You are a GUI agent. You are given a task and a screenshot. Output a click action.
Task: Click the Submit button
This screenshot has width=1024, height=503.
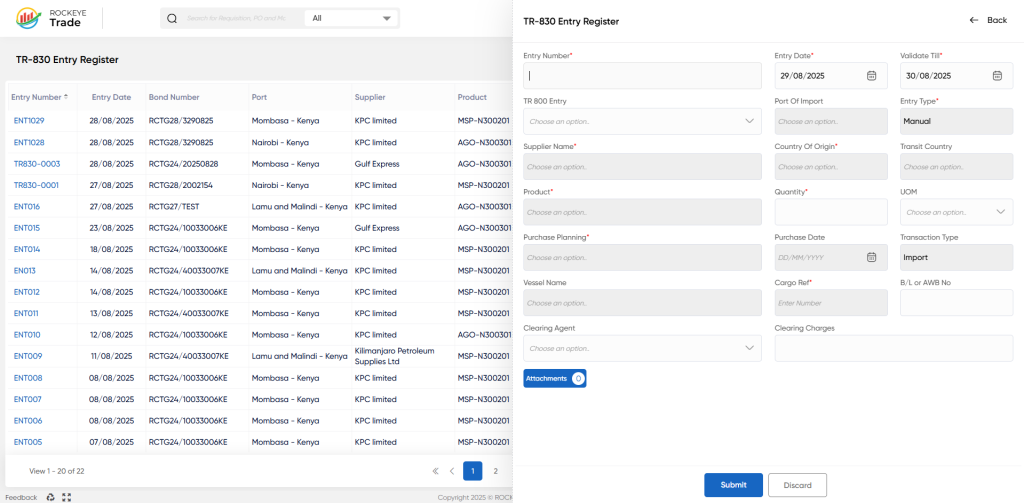coord(733,485)
